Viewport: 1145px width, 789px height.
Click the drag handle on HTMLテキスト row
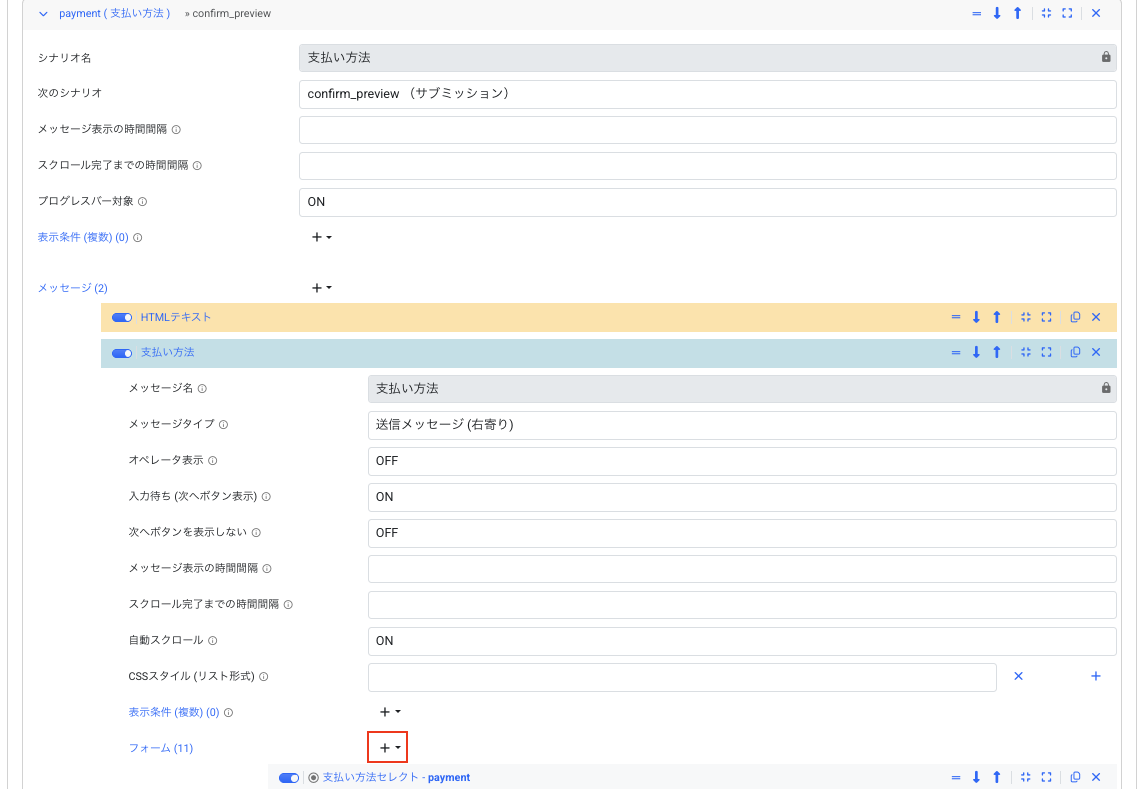tap(956, 317)
